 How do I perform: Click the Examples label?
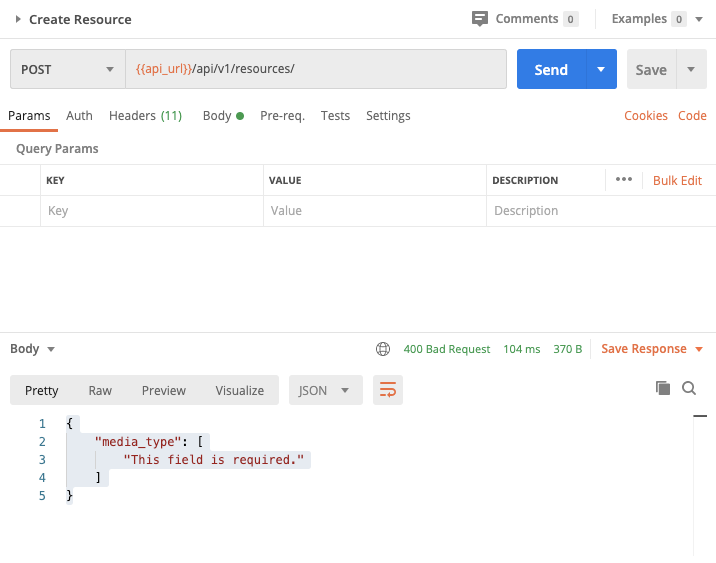(639, 19)
